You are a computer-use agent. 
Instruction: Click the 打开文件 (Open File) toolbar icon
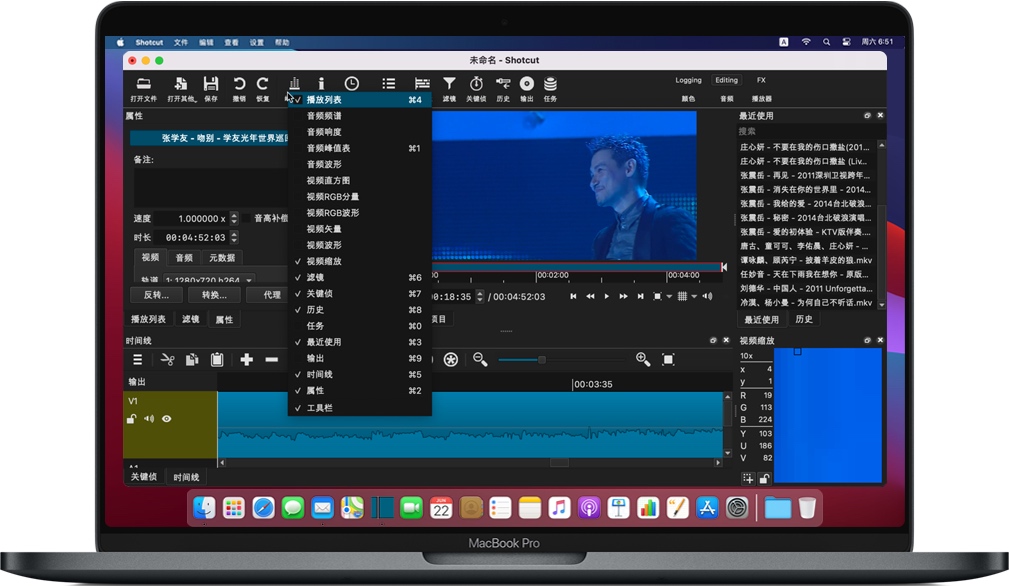point(145,84)
